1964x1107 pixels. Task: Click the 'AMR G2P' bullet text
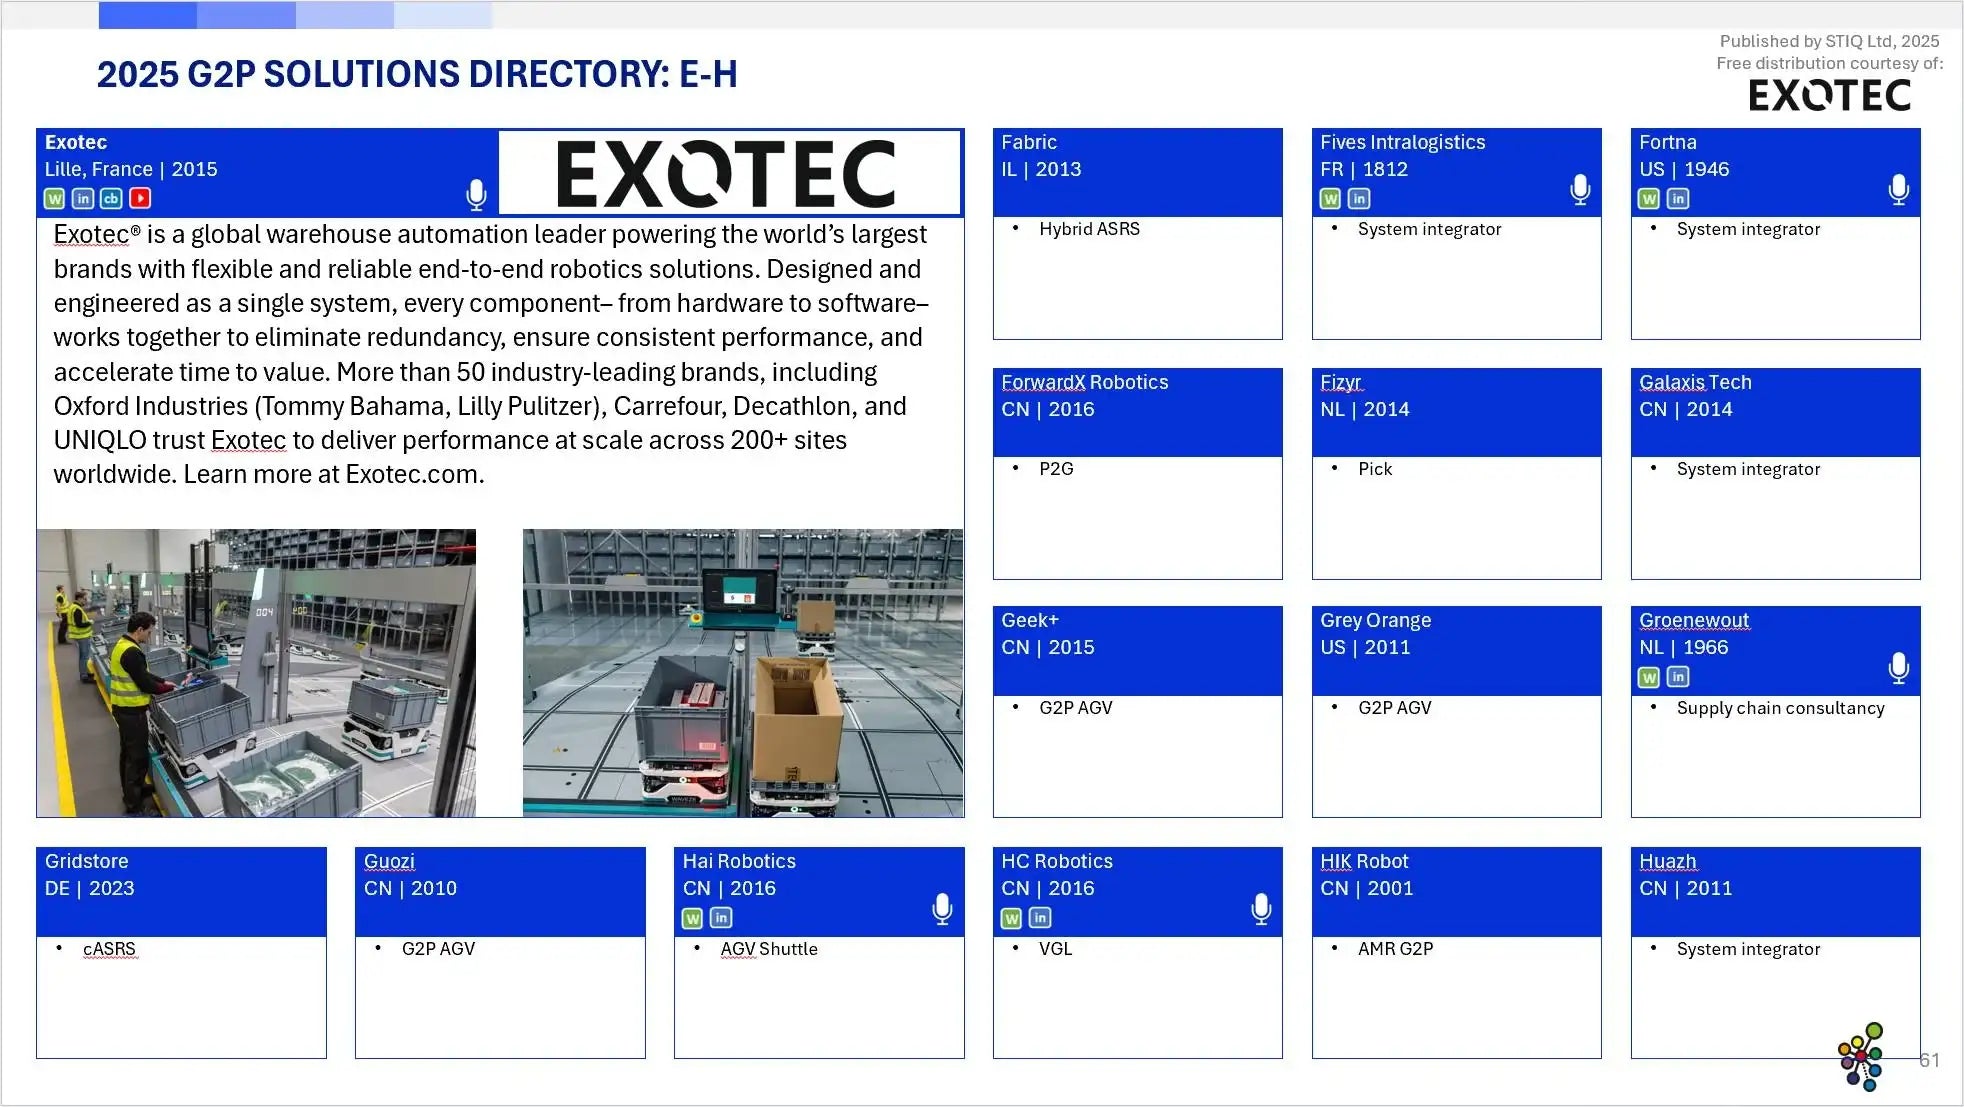(1395, 949)
